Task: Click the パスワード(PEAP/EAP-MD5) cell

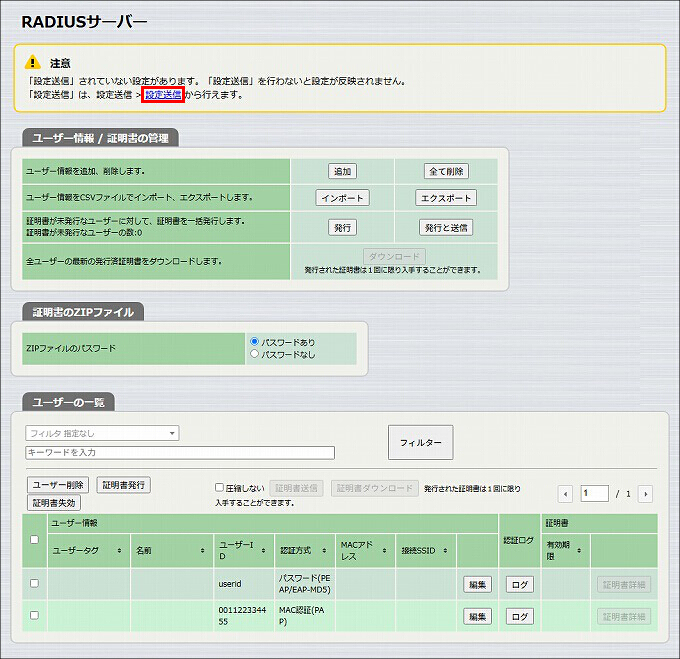Action: (304, 584)
